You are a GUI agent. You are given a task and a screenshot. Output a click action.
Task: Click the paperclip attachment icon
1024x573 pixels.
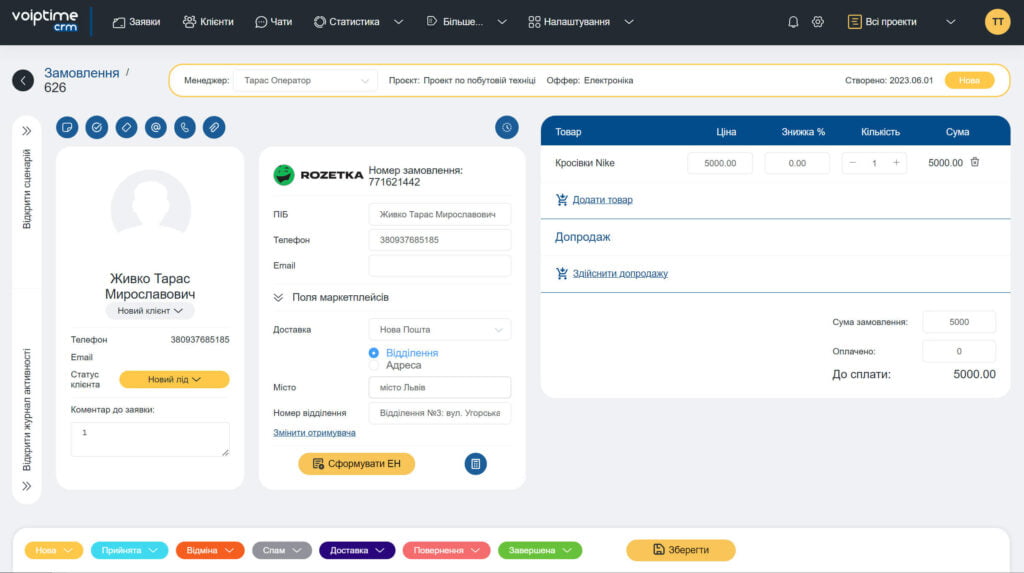point(214,127)
